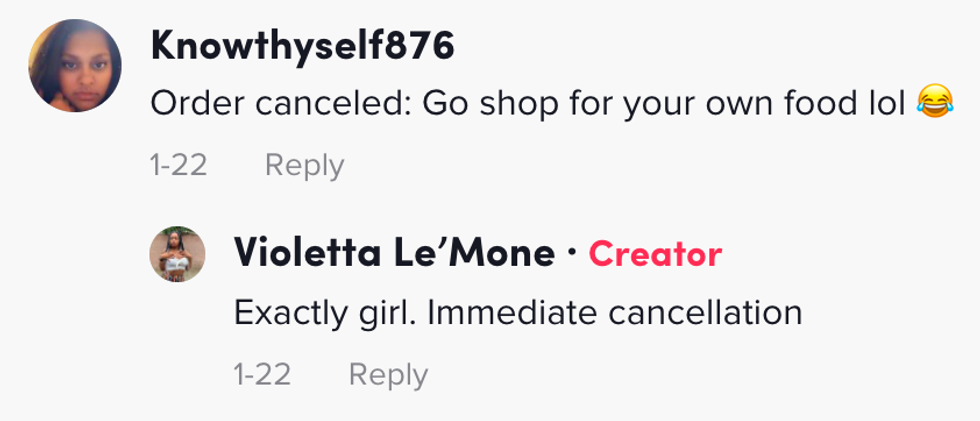Open the Knowthyself876 username link

[303, 44]
